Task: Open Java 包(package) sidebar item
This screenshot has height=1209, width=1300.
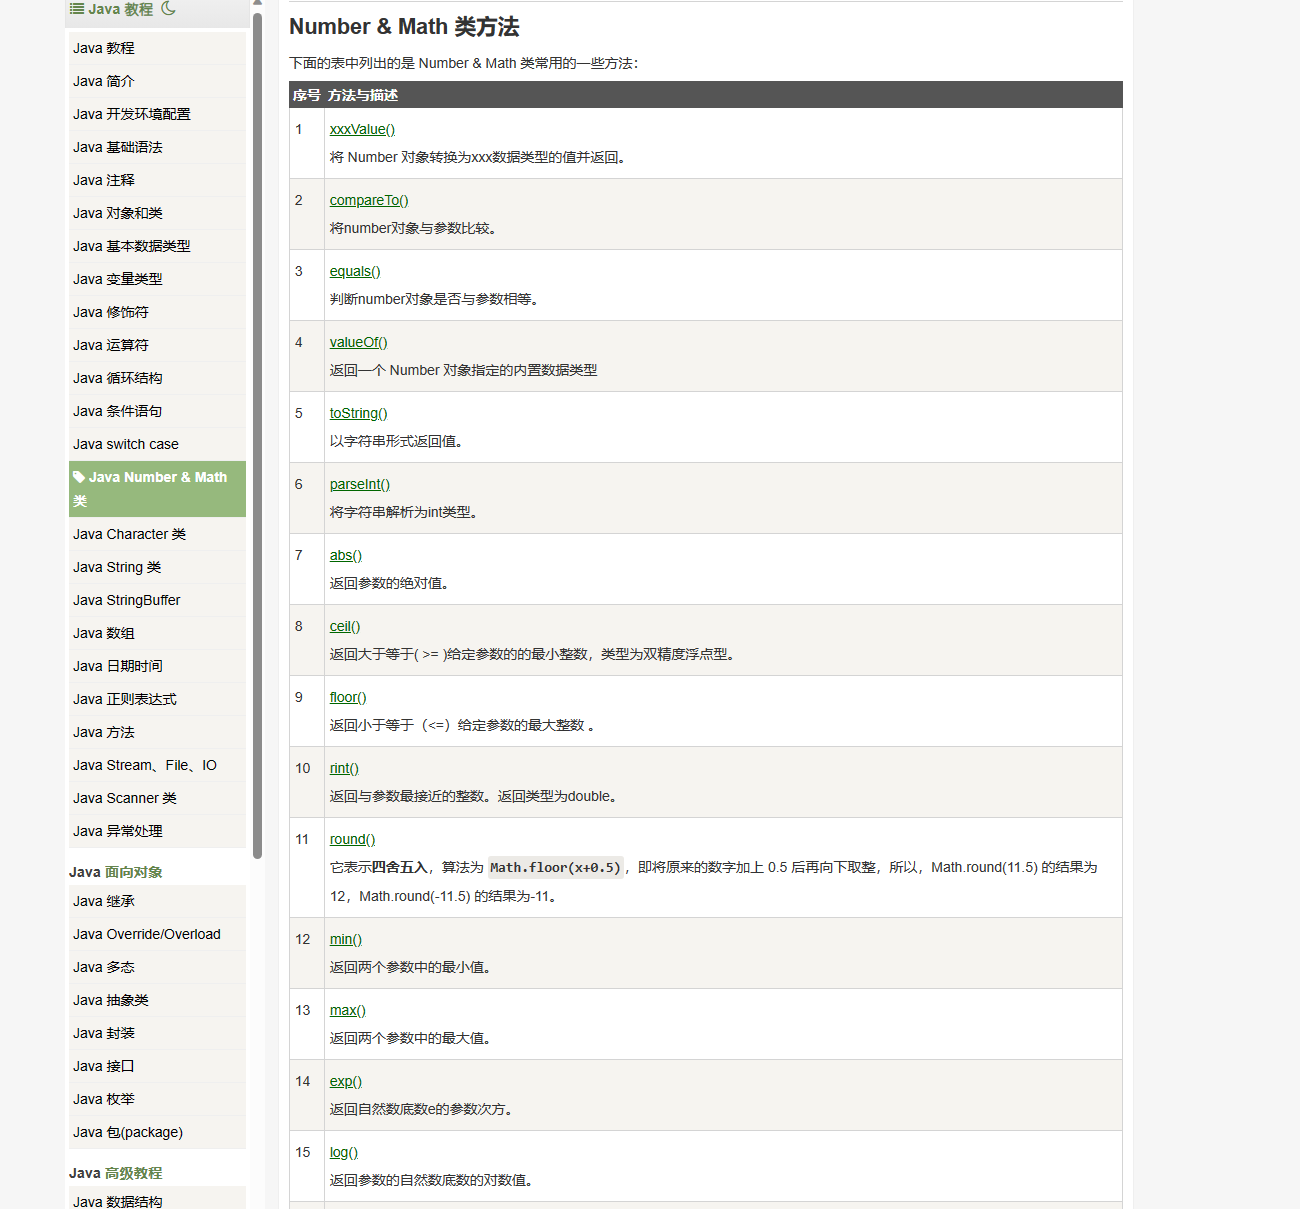Action: coord(157,1132)
